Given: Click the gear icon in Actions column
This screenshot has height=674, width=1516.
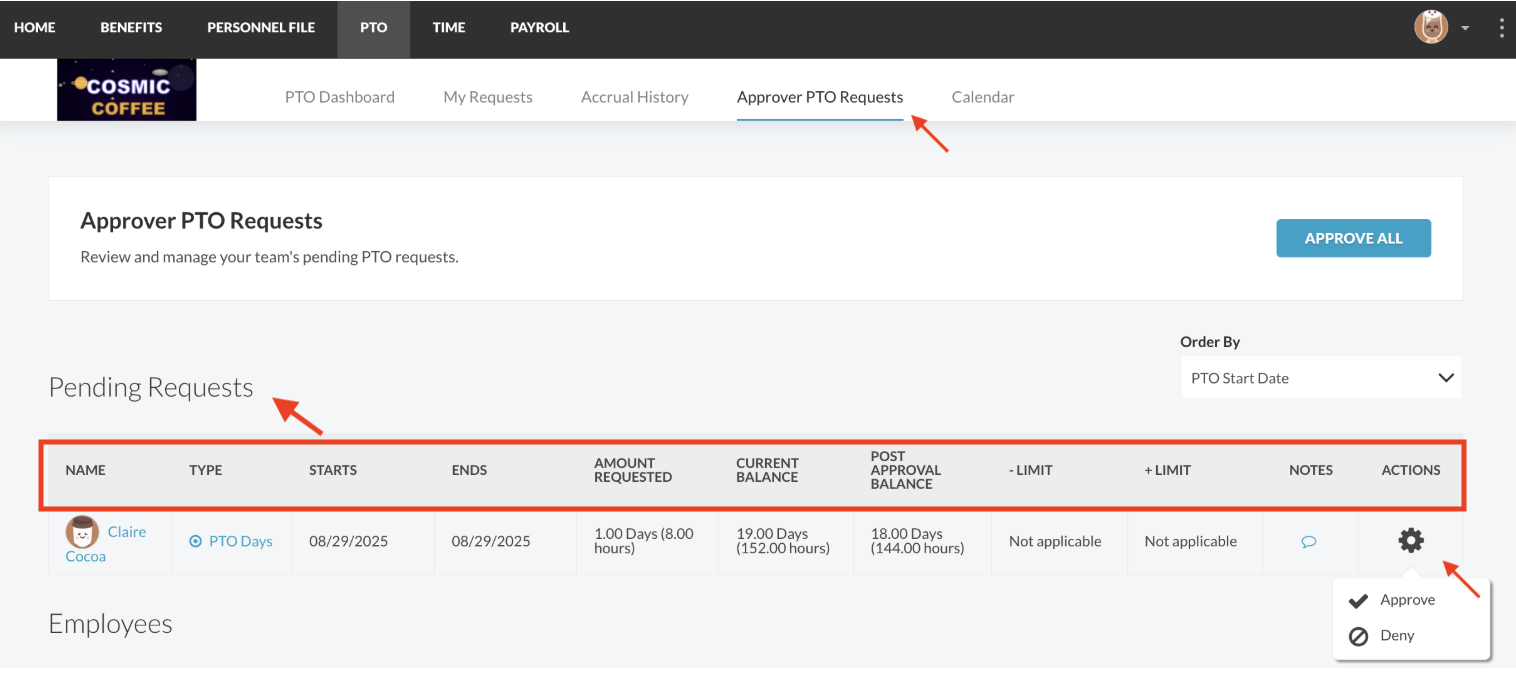Looking at the screenshot, I should 1410,541.
